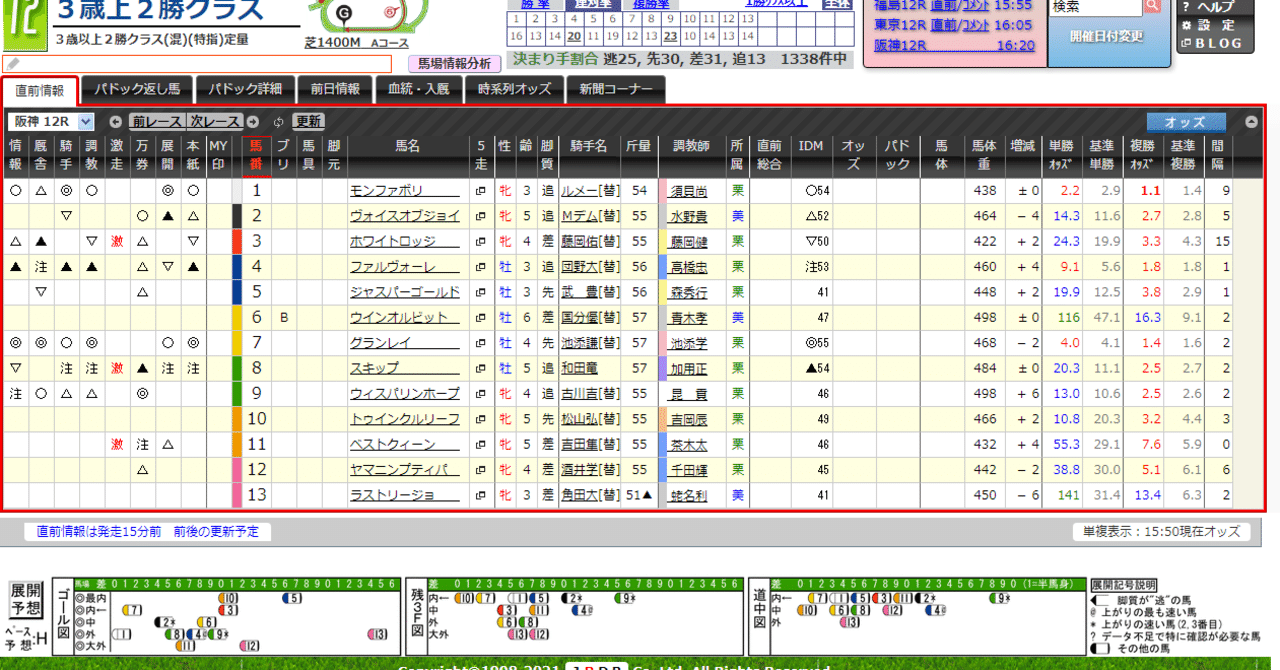Click win odds 2.2 for モンファボリ
Image resolution: width=1280 pixels, height=670 pixels.
[1070, 190]
